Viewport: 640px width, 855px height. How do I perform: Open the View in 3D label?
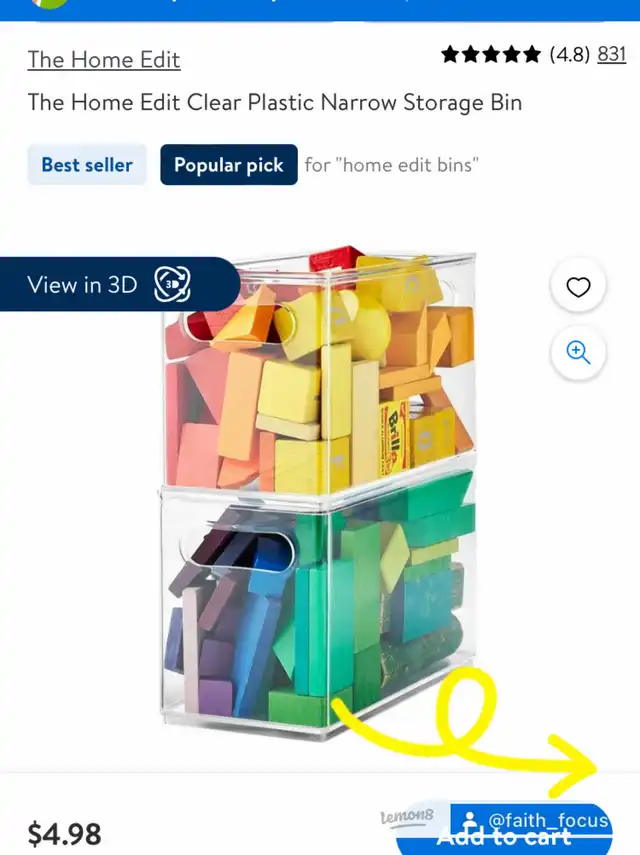82,285
